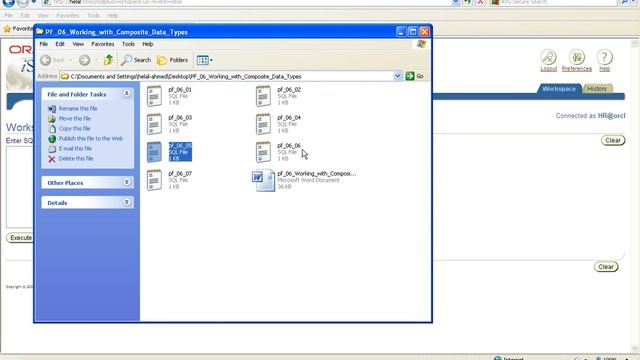Click the Execute button in iSQL*Plus
The height and width of the screenshot is (360, 640).
pos(20,238)
